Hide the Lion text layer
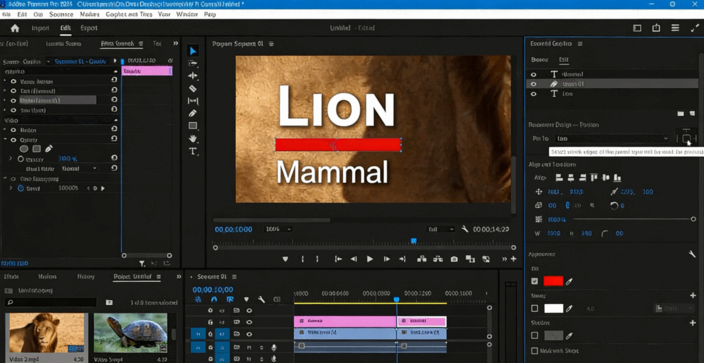Image resolution: width=704 pixels, height=363 pixels. [x=533, y=94]
